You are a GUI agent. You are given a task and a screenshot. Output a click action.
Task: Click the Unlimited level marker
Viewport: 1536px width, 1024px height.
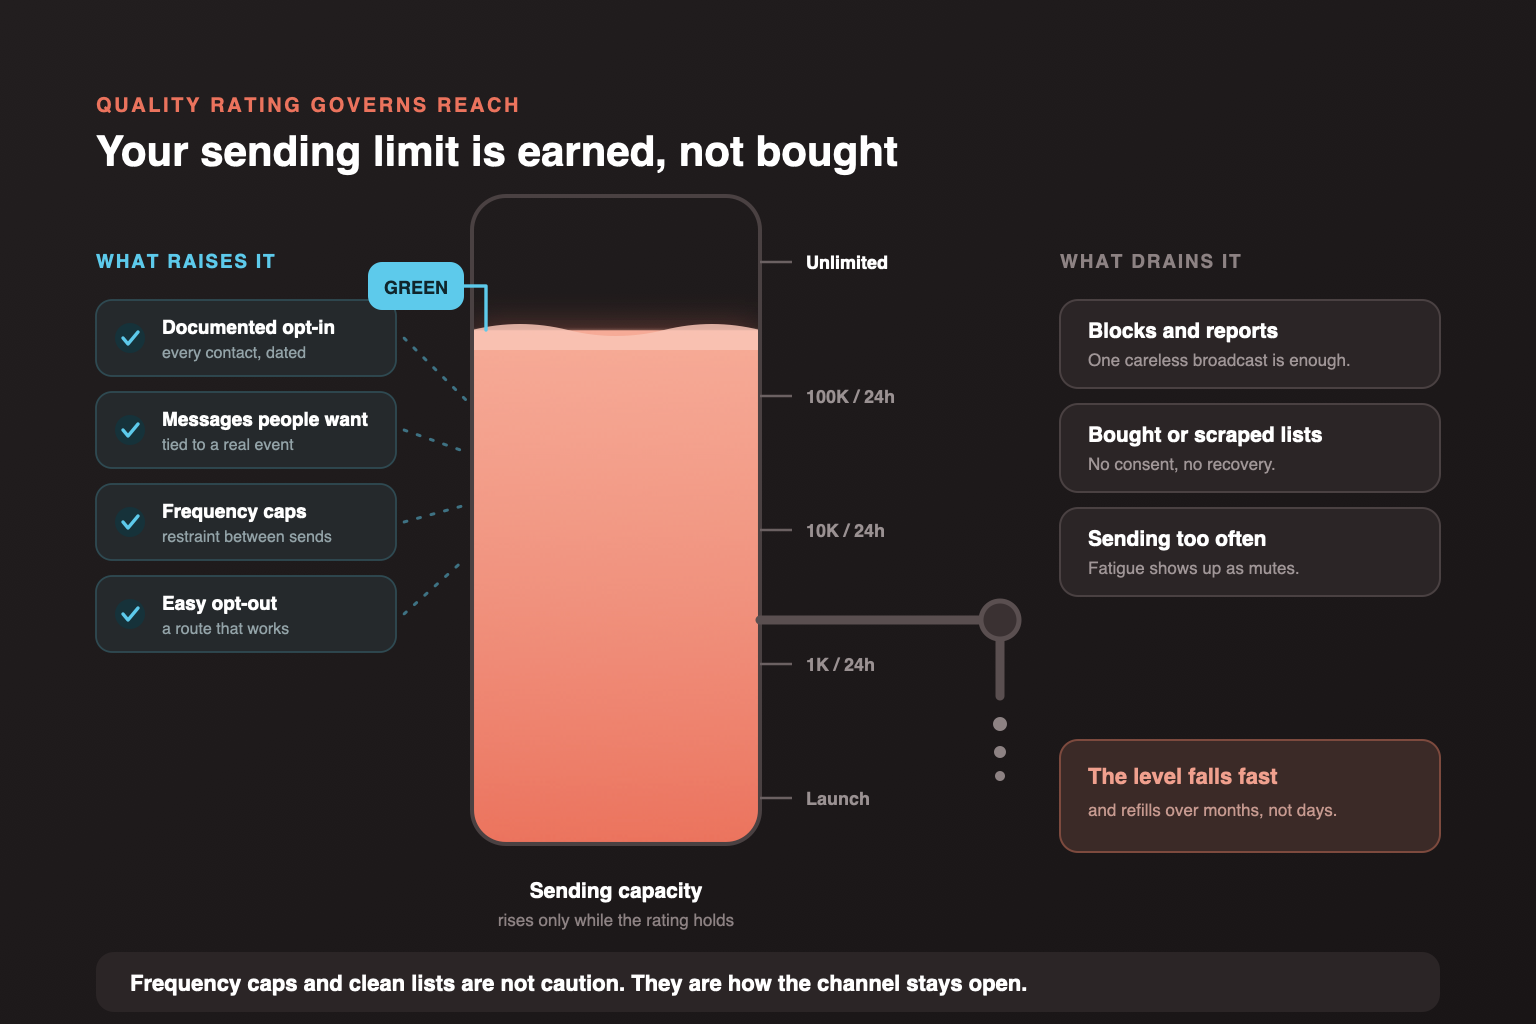tap(847, 262)
